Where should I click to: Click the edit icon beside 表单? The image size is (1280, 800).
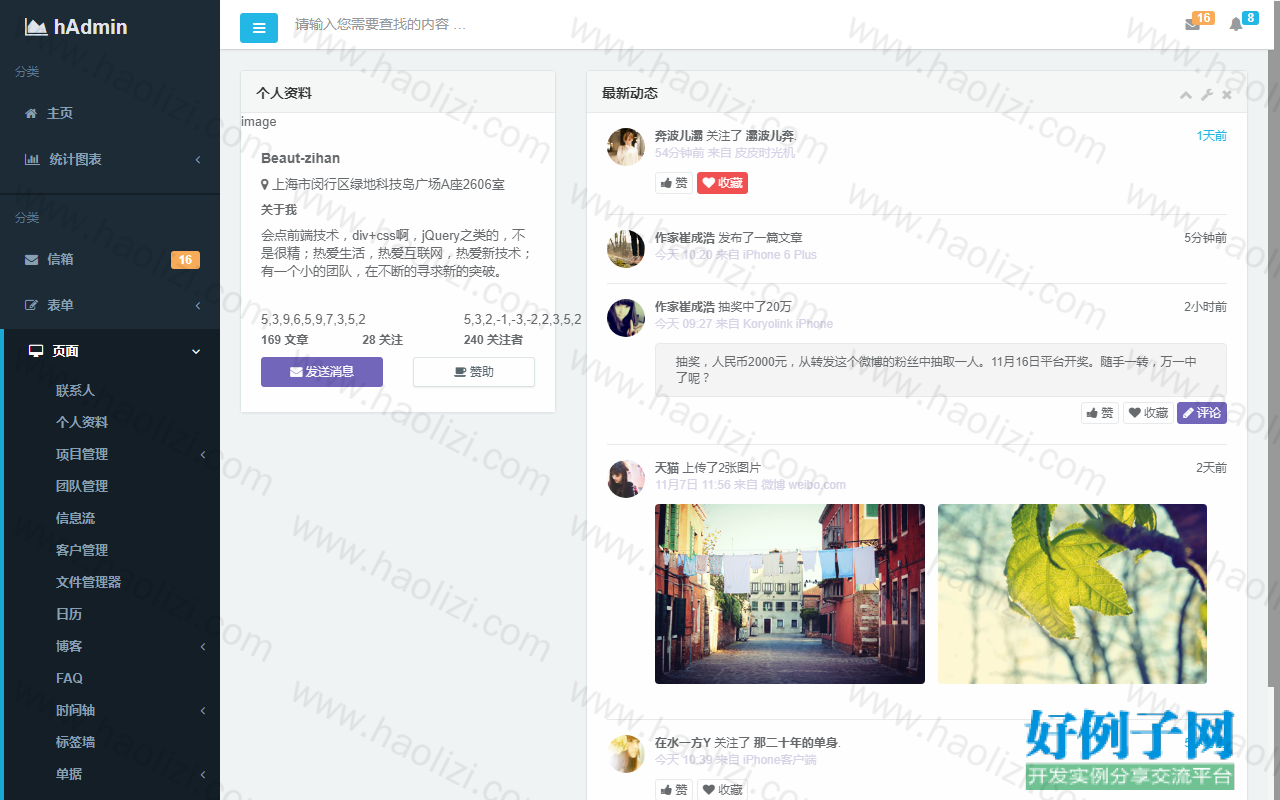(31, 306)
